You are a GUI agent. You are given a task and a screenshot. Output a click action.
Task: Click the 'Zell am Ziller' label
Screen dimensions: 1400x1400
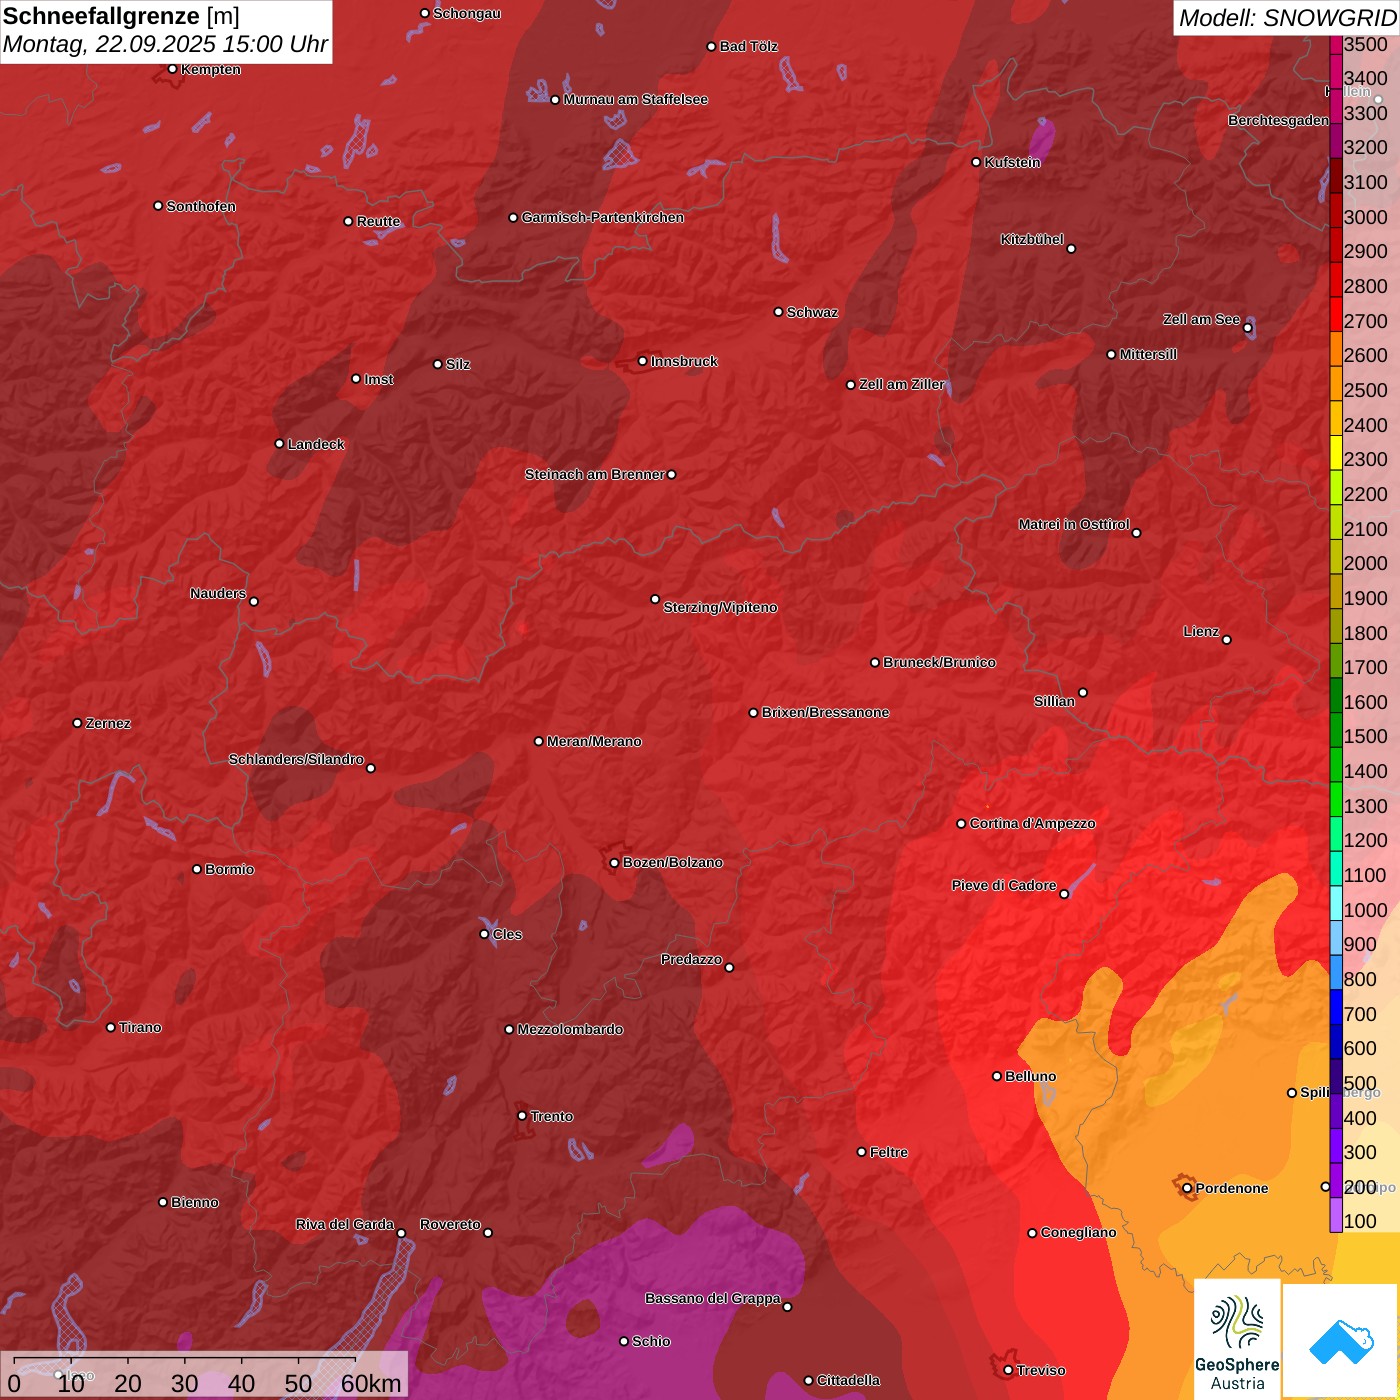pyautogui.click(x=902, y=385)
